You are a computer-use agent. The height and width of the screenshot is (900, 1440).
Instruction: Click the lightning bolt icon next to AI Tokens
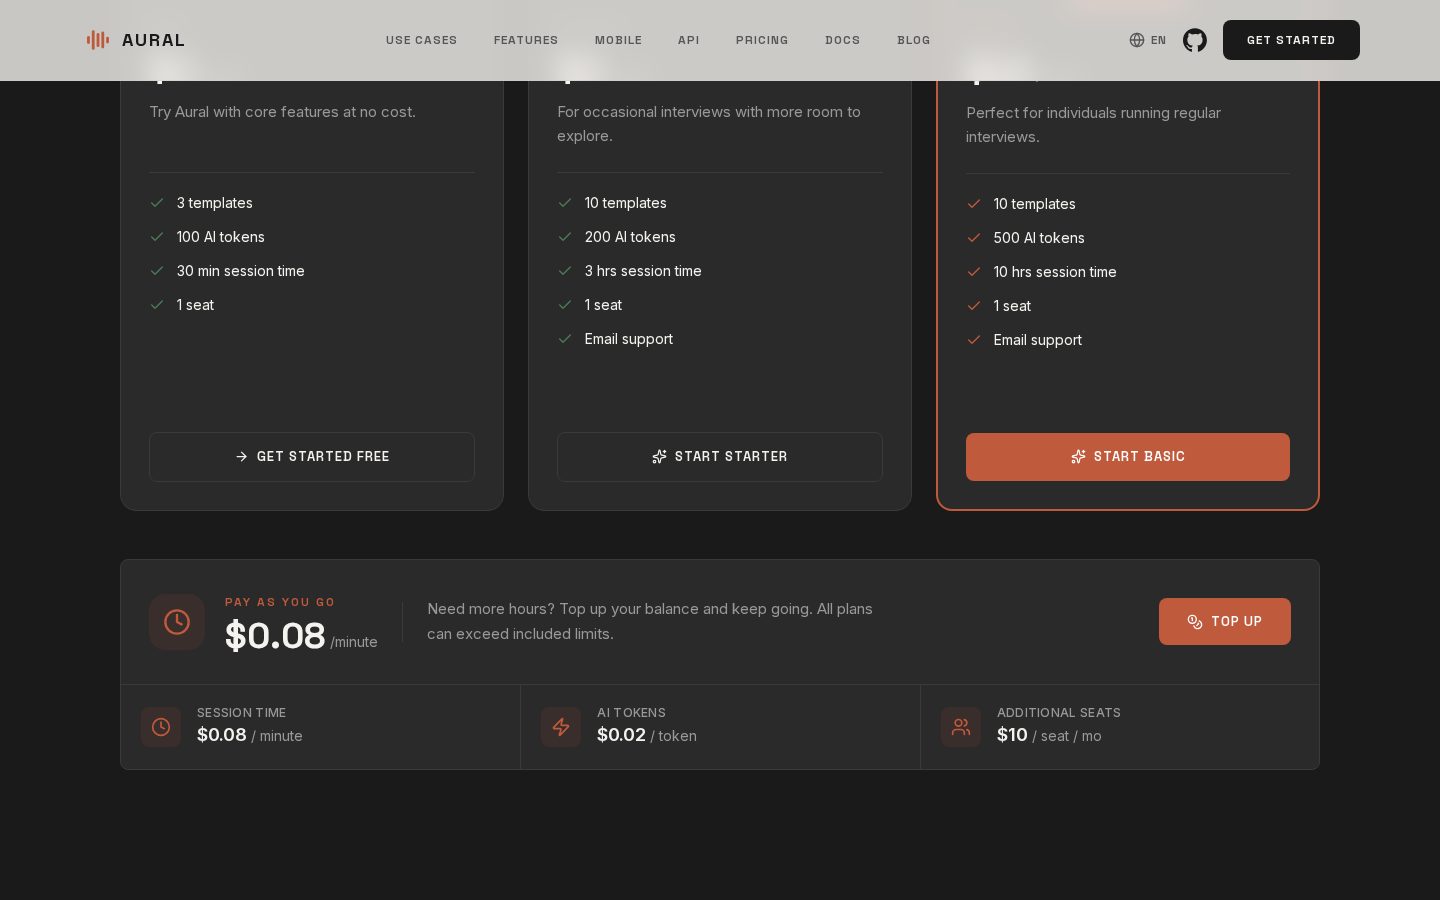coord(561,727)
